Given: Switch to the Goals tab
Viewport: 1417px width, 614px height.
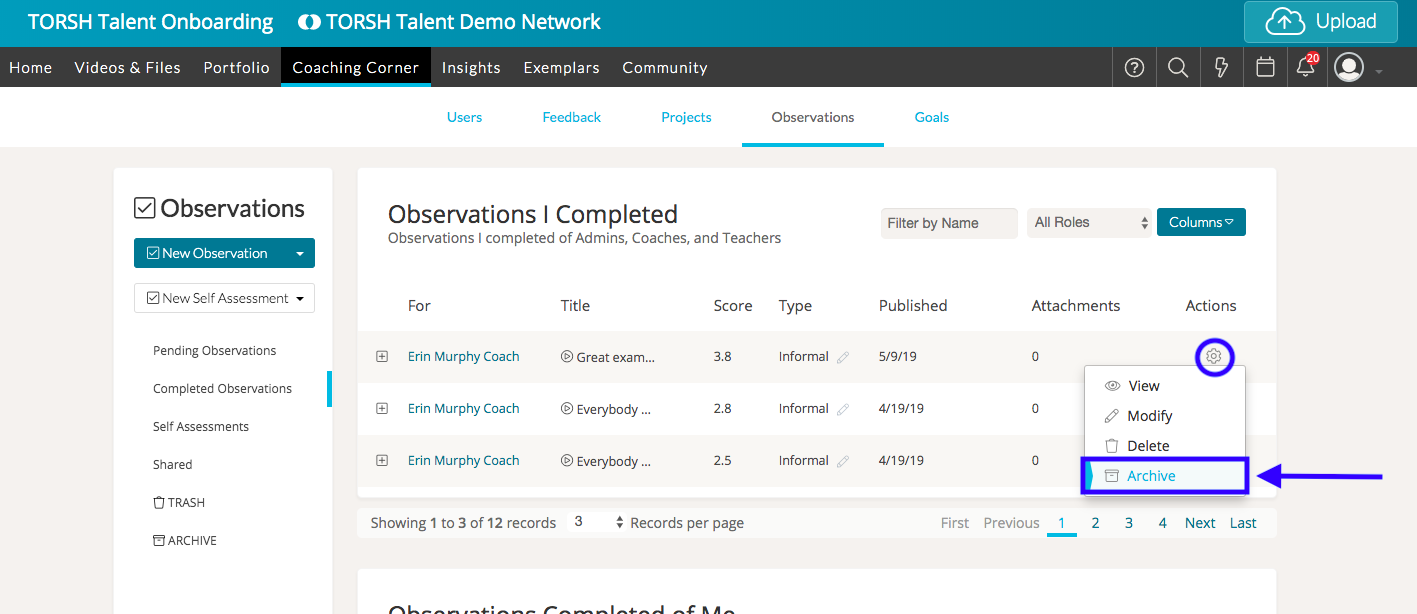Looking at the screenshot, I should pyautogui.click(x=931, y=117).
